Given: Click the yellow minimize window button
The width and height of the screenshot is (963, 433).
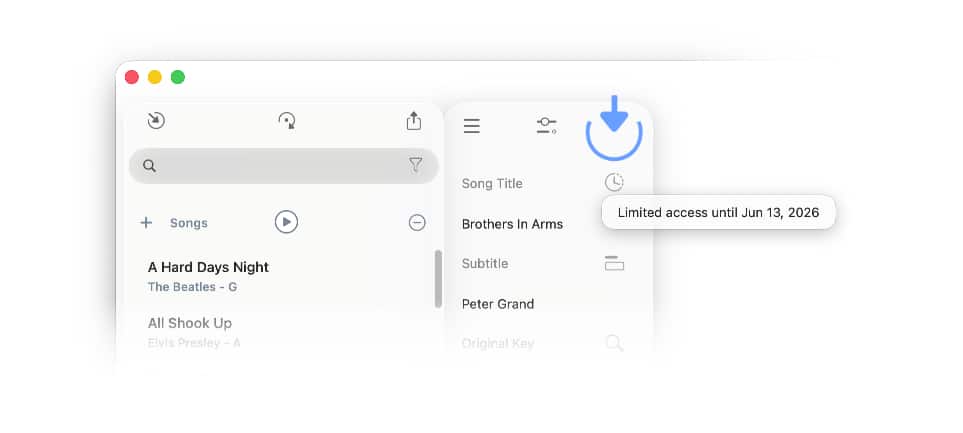Looking at the screenshot, I should click(x=155, y=77).
